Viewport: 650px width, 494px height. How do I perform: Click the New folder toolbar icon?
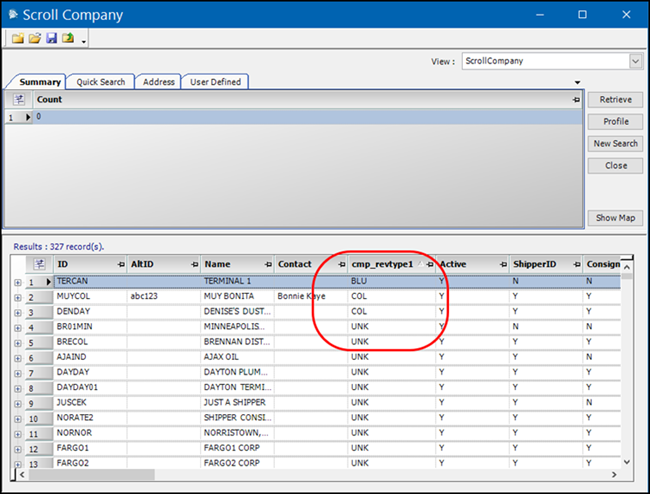click(x=18, y=38)
